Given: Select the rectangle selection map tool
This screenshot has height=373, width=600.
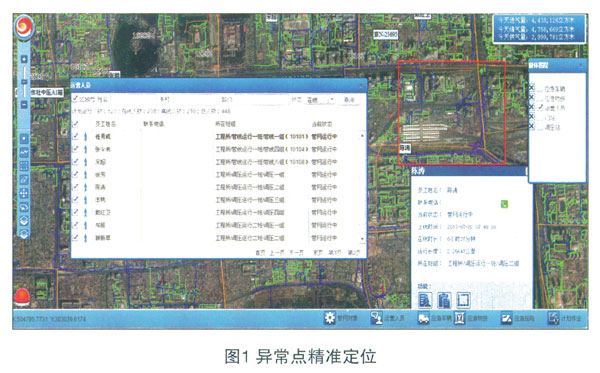Looking at the screenshot, I should point(24,166).
